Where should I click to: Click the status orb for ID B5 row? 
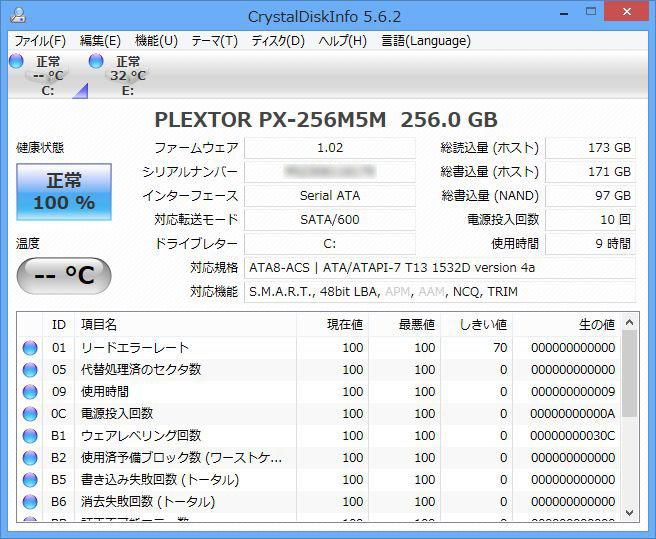tap(30, 480)
